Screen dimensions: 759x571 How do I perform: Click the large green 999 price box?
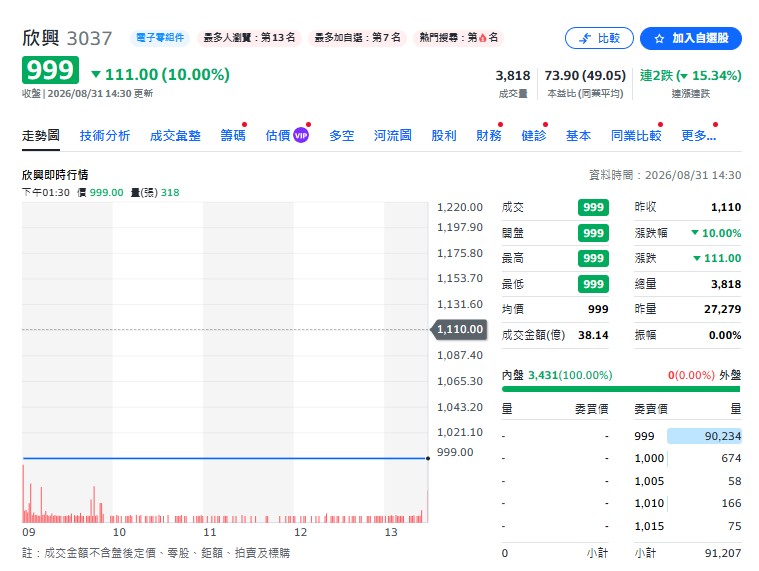[x=50, y=70]
